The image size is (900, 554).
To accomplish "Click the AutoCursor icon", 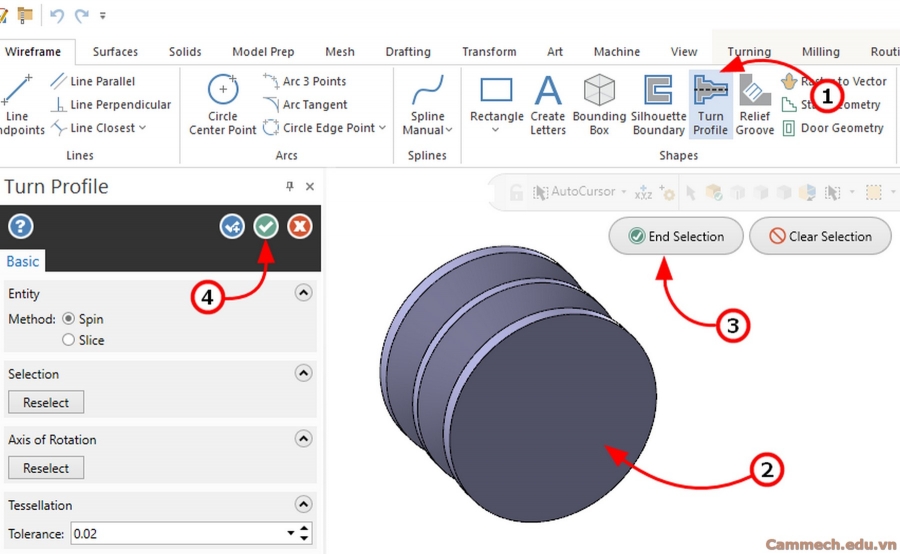I will pyautogui.click(x=540, y=192).
